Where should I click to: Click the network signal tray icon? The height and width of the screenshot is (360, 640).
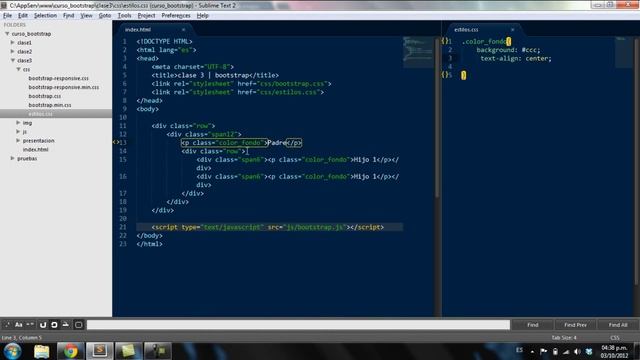[x=566, y=351]
